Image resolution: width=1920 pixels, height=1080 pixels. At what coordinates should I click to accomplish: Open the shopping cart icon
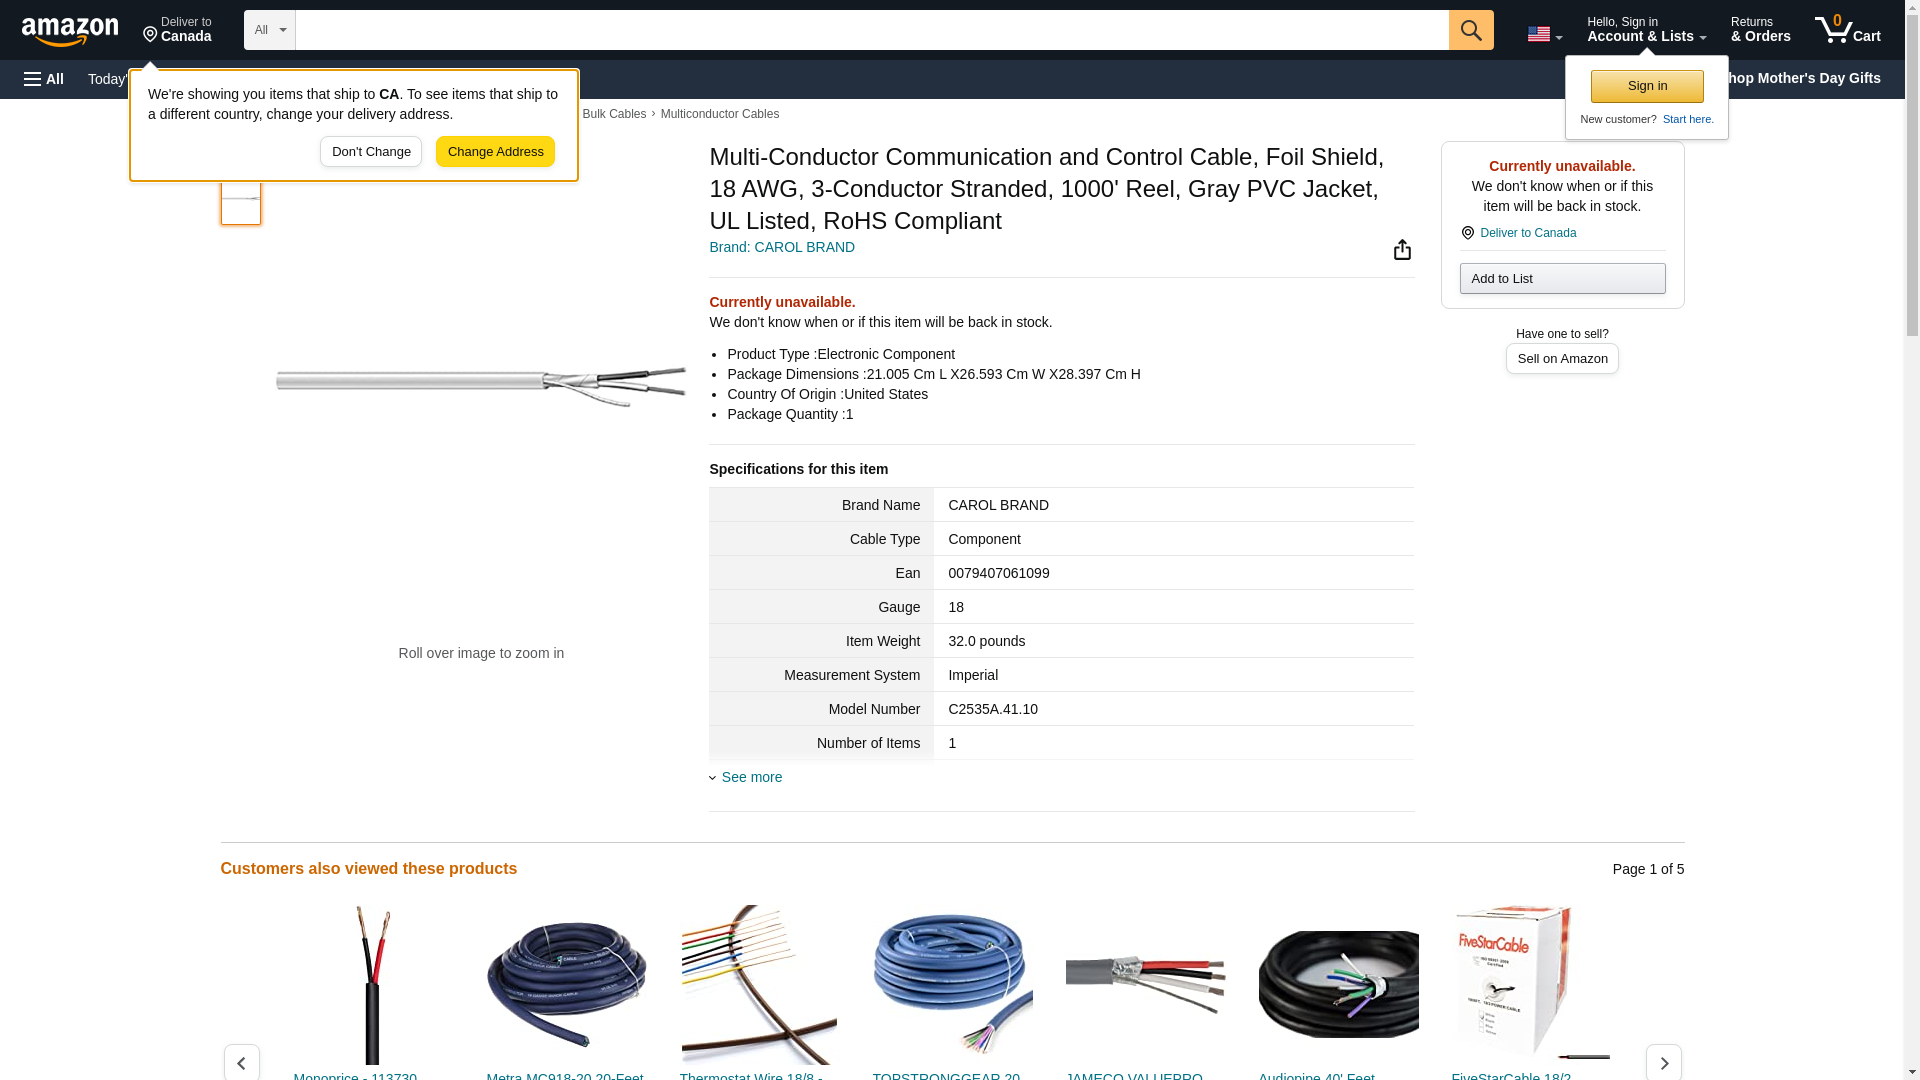[1847, 30]
